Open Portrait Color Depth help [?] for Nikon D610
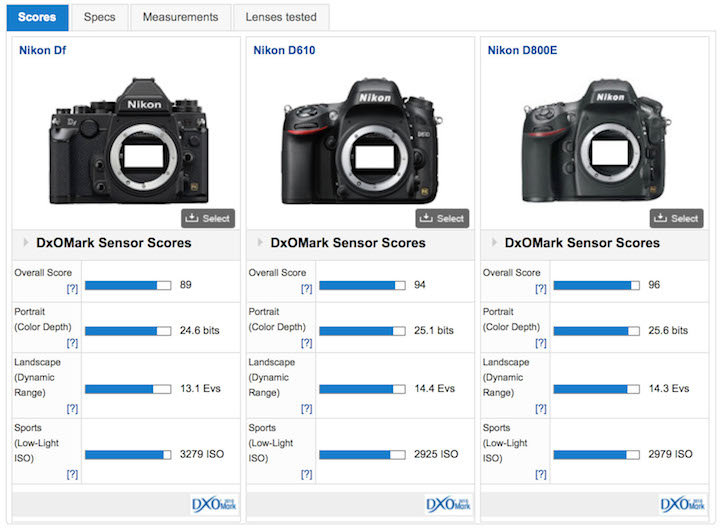This screenshot has width=720, height=532. [x=306, y=343]
